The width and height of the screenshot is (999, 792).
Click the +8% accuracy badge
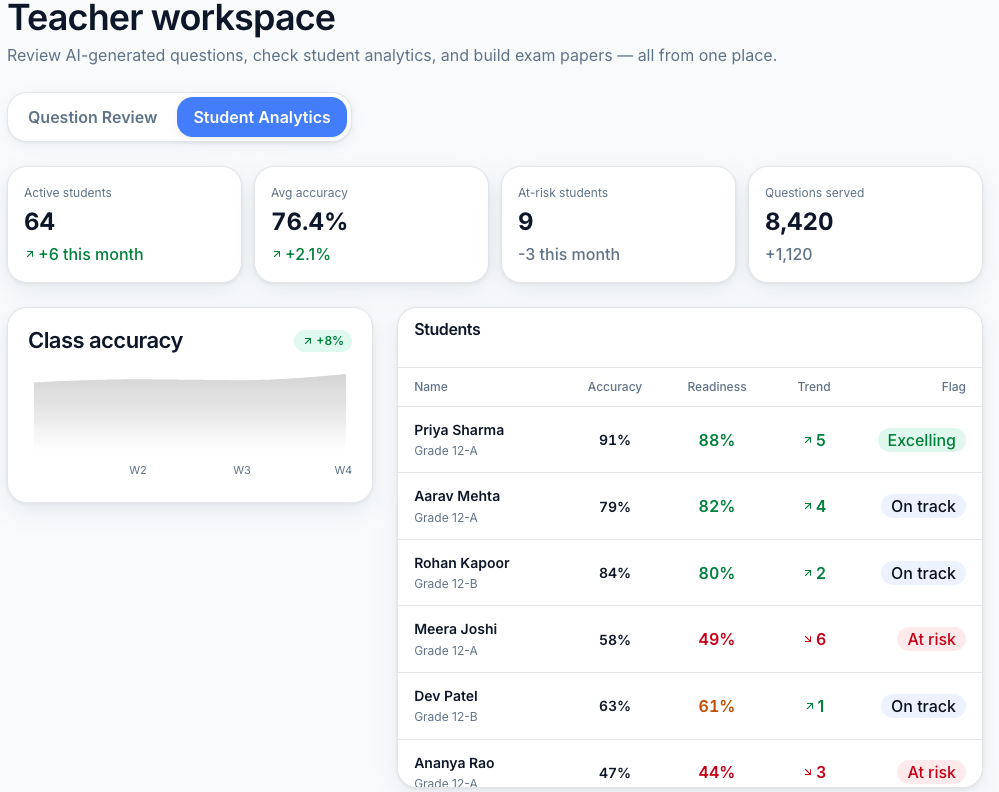pyautogui.click(x=323, y=341)
